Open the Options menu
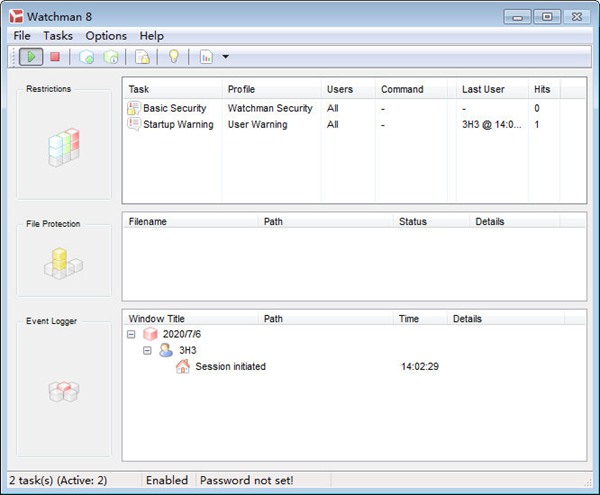 pyautogui.click(x=106, y=36)
